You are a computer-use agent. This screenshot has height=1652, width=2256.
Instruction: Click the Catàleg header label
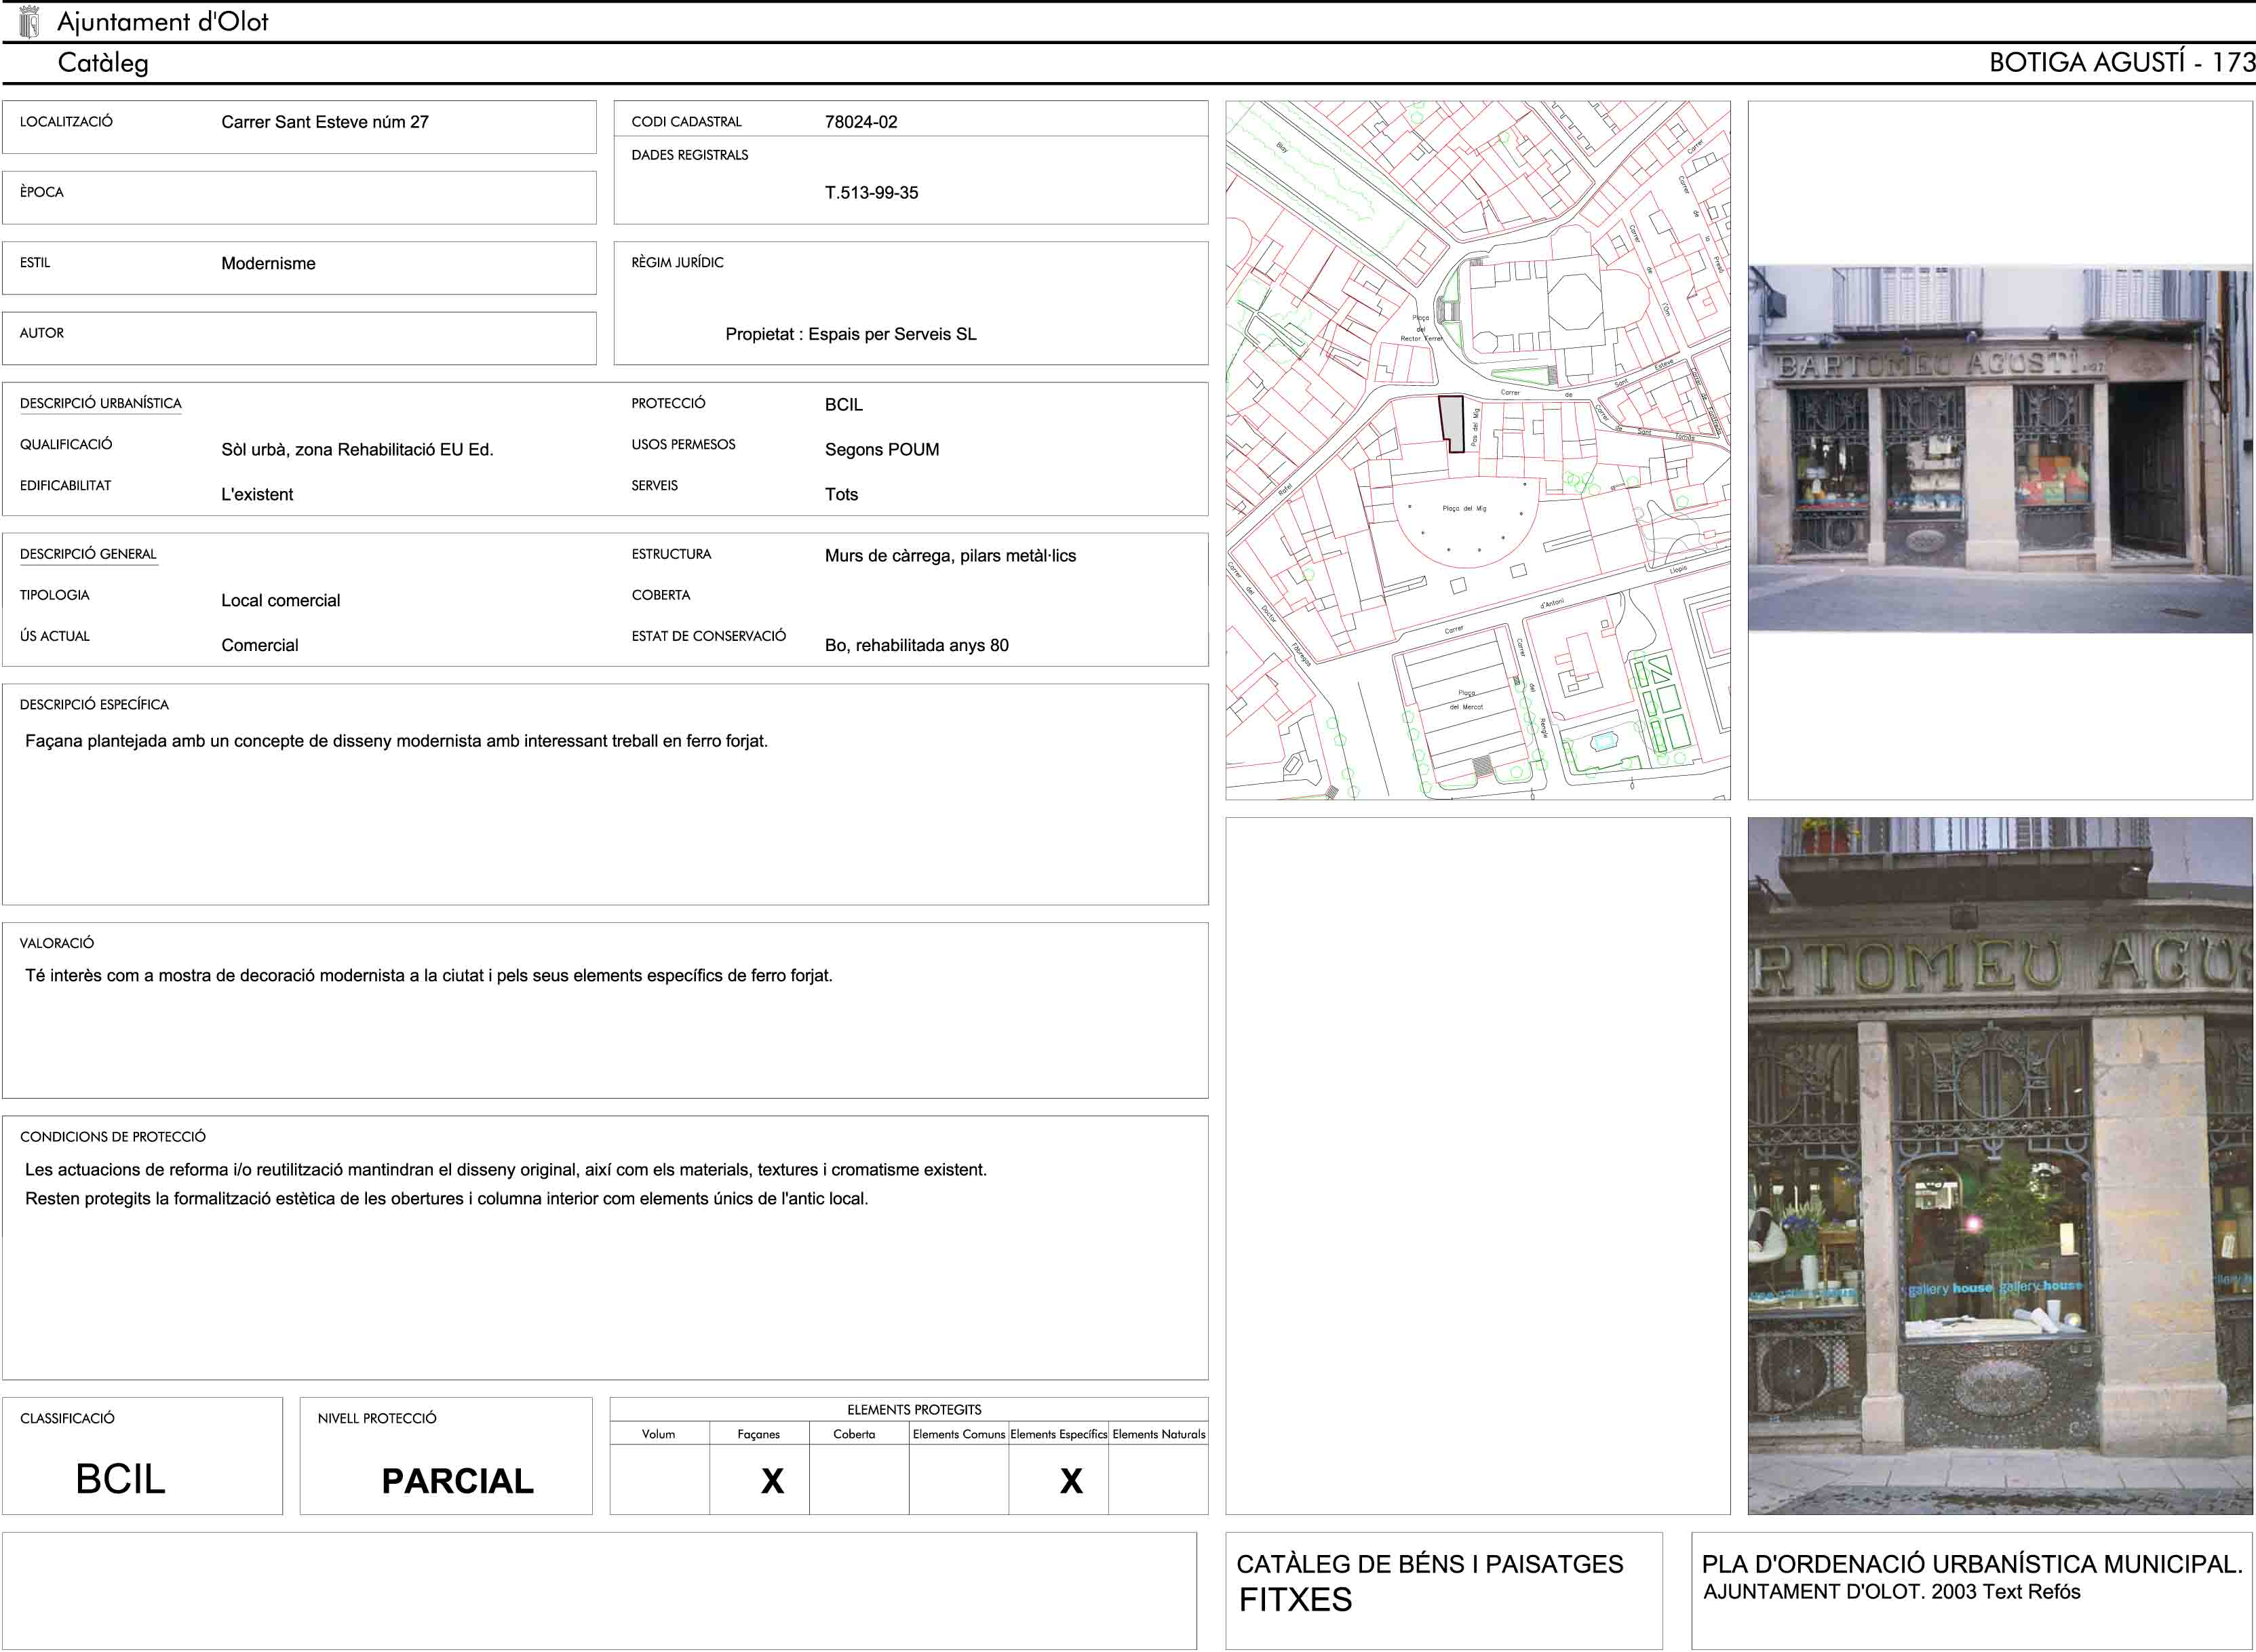103,63
